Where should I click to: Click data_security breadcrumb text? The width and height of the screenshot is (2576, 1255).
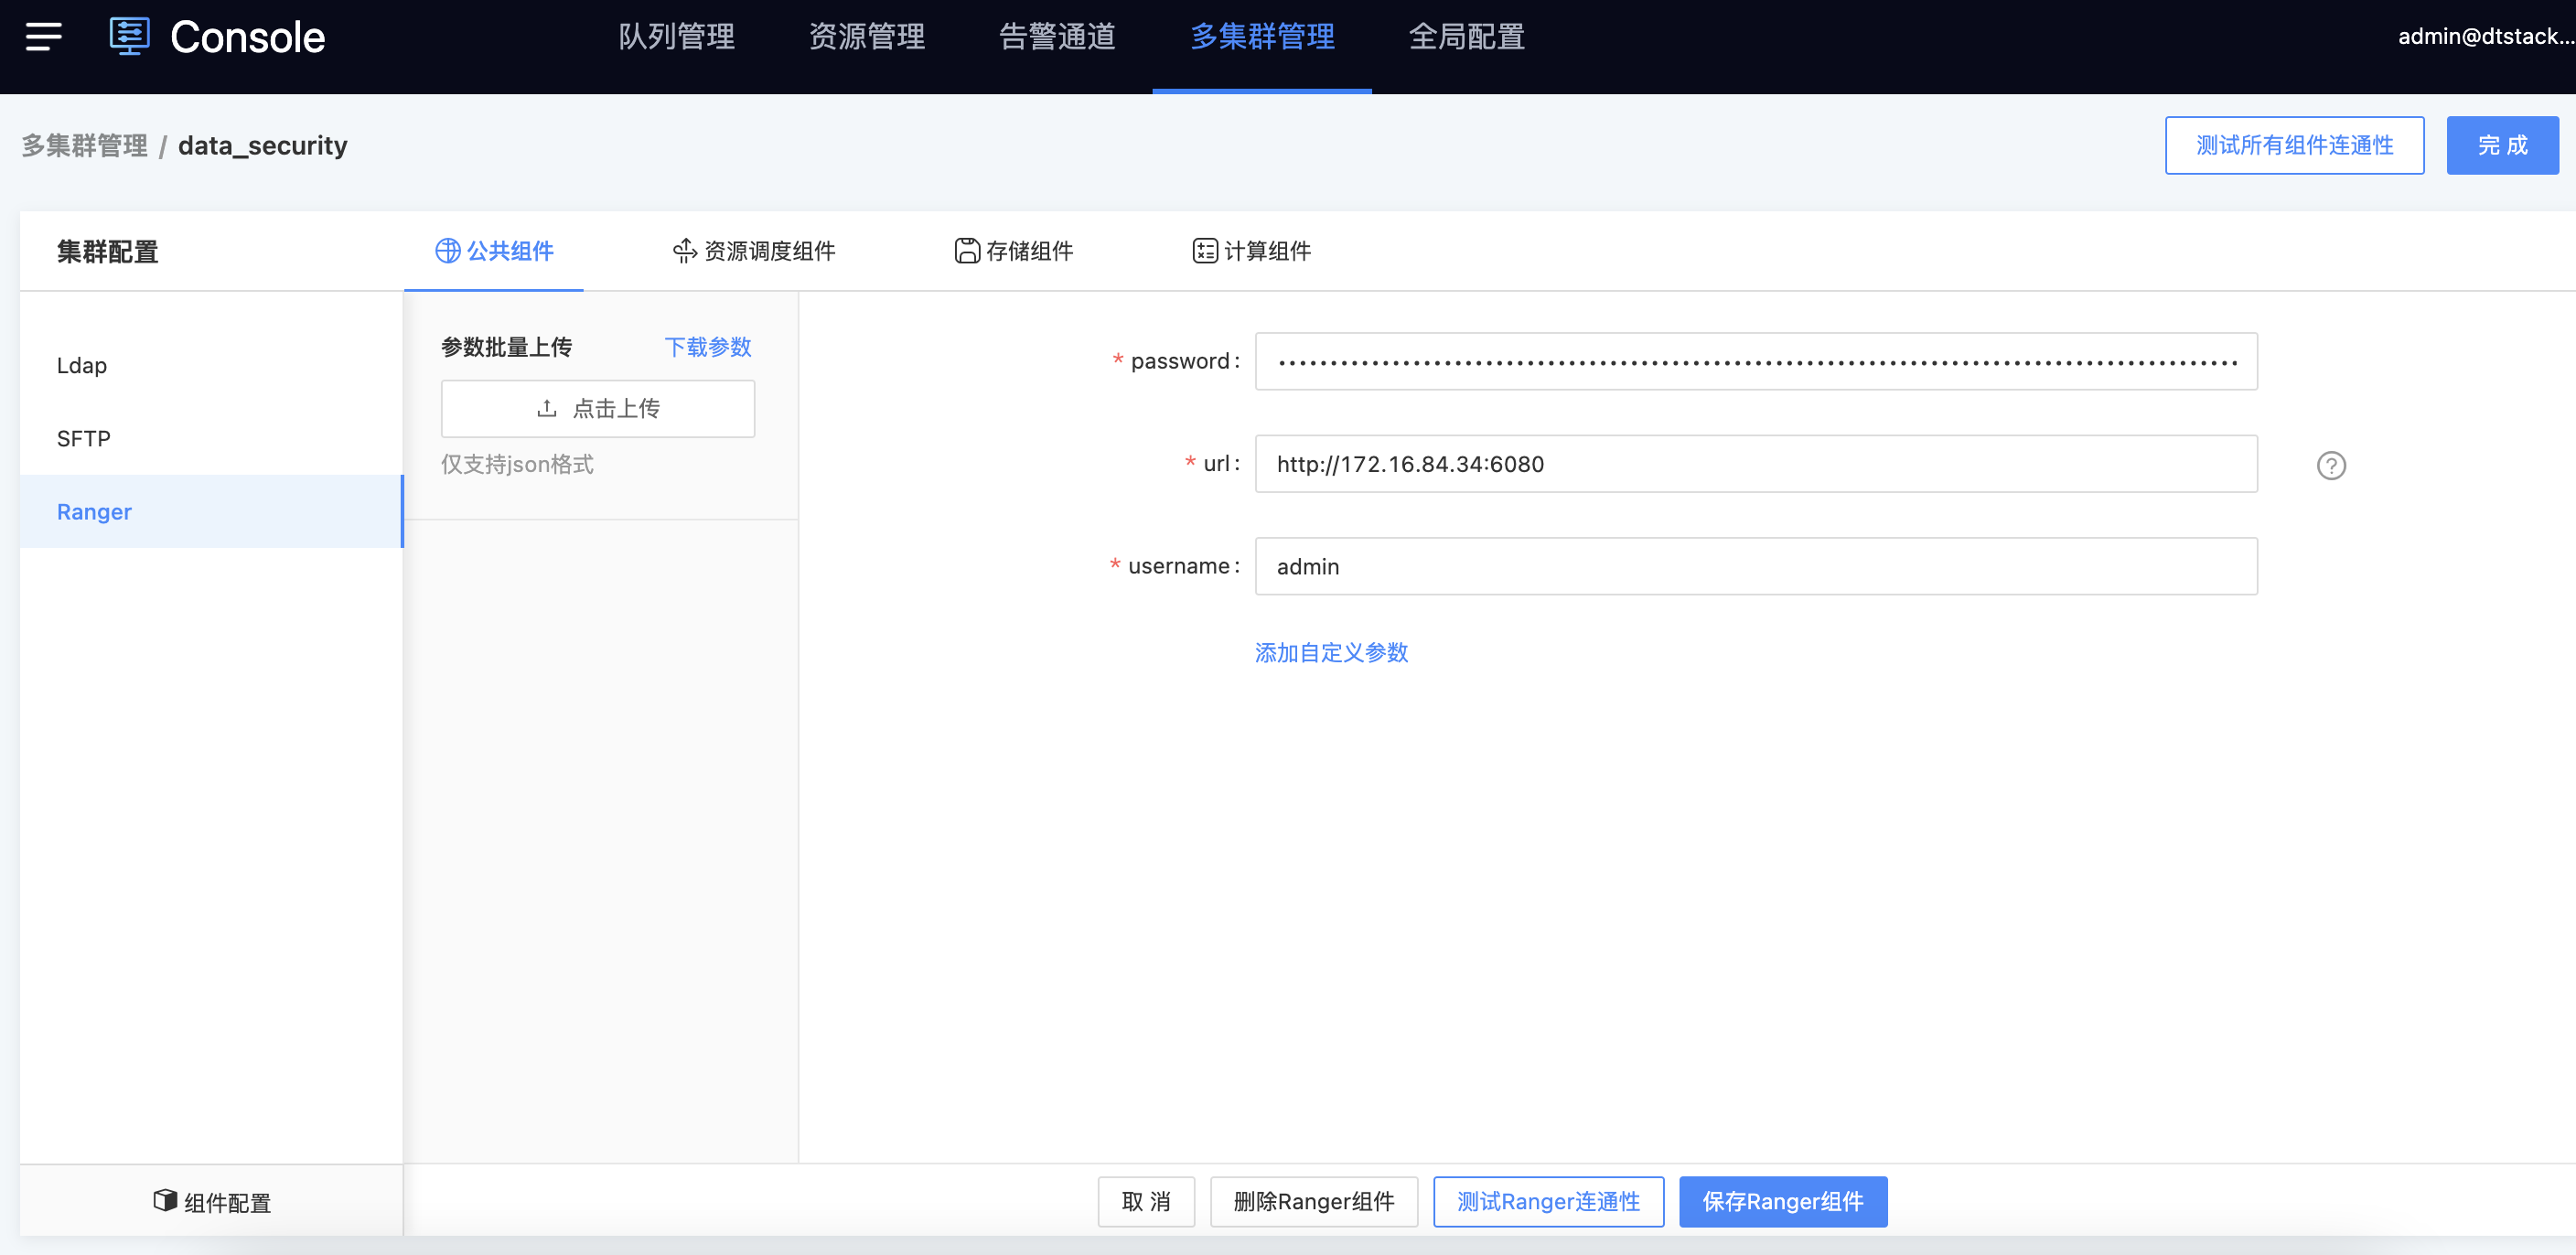pyautogui.click(x=263, y=146)
